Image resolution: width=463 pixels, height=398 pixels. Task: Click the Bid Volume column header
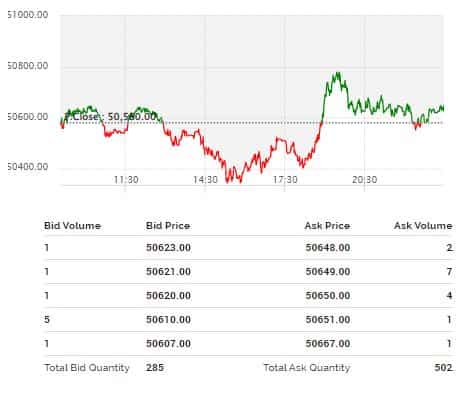click(72, 226)
